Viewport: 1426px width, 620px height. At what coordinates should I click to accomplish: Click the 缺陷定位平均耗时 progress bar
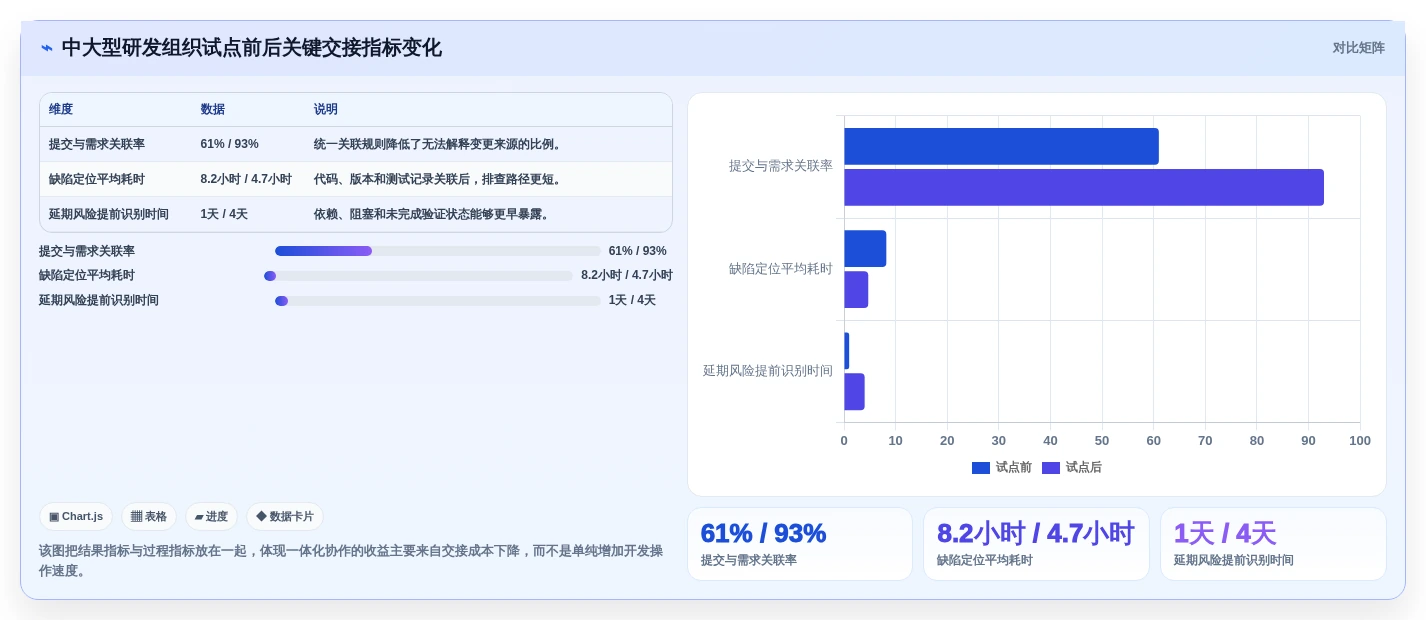coord(419,276)
